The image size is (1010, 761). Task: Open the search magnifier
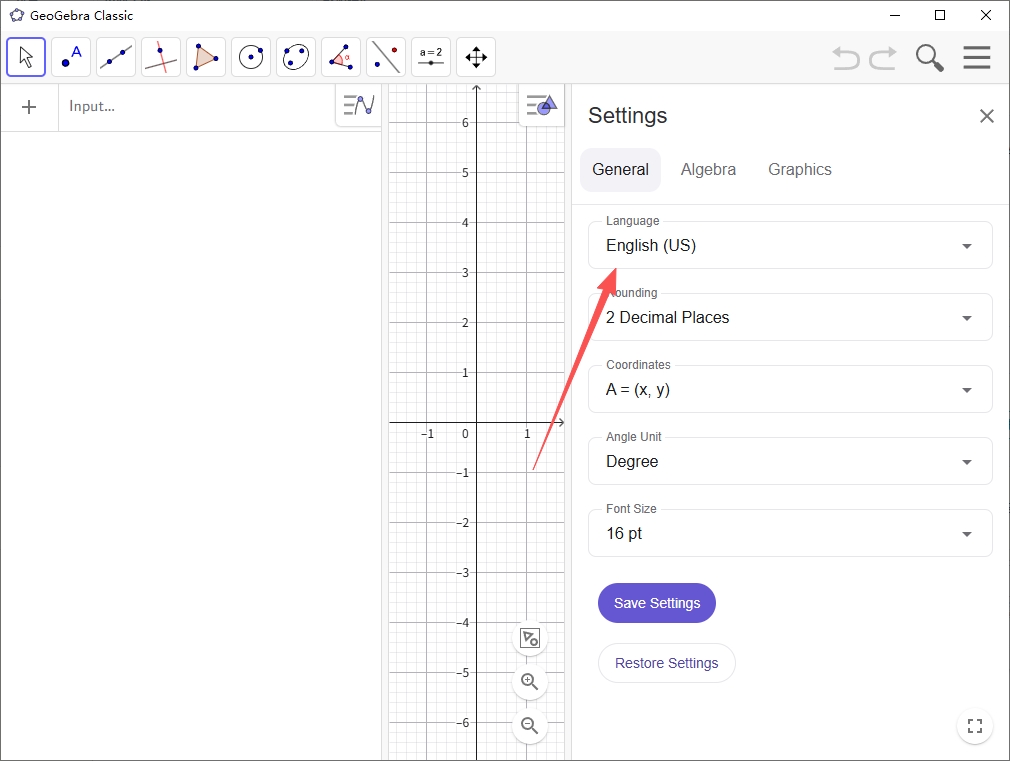pyautogui.click(x=929, y=57)
